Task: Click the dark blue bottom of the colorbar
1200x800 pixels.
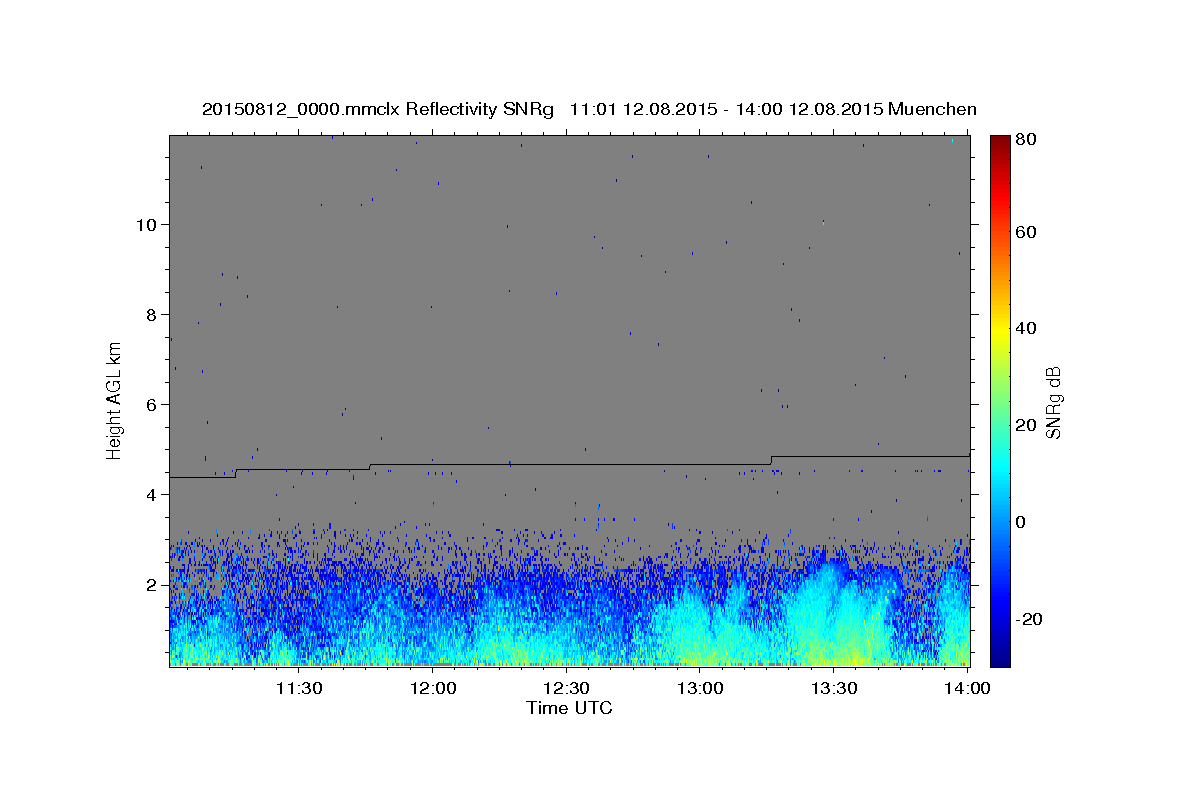Action: pyautogui.click(x=1000, y=657)
